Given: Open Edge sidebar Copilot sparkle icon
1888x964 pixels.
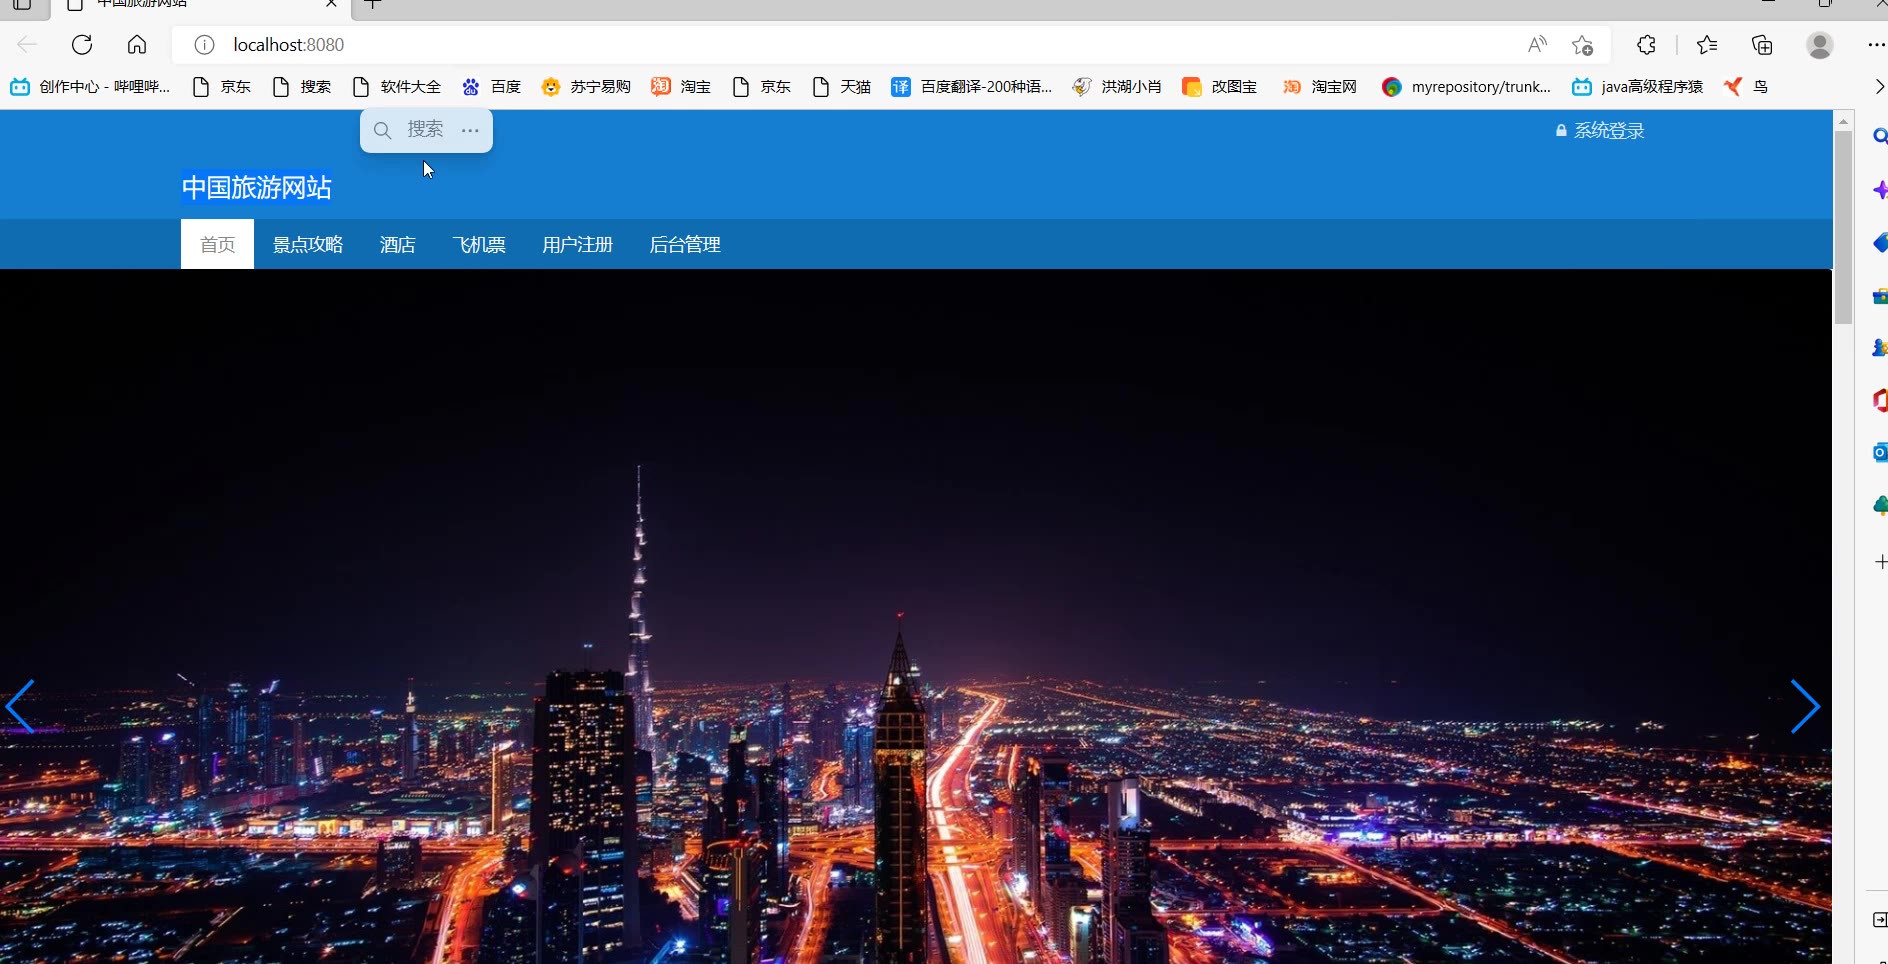Looking at the screenshot, I should tap(1879, 190).
